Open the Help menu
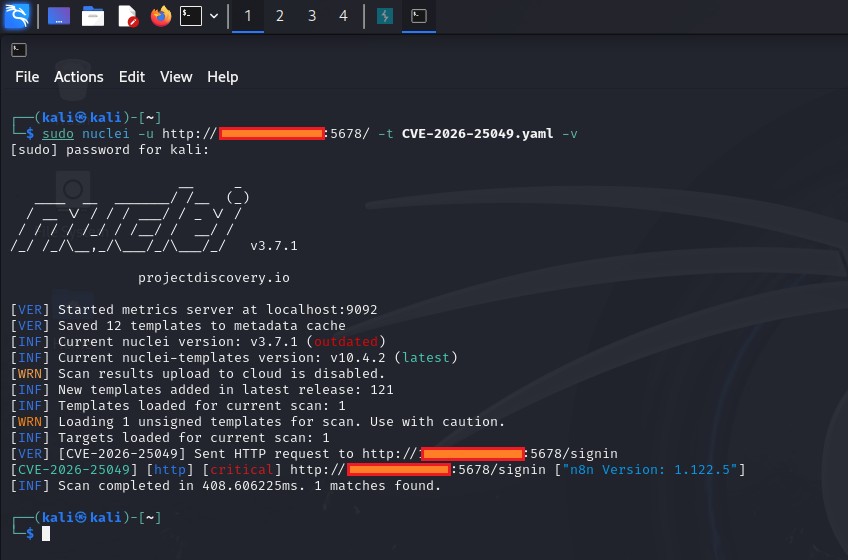Viewport: 848px width, 560px height. pos(223,77)
